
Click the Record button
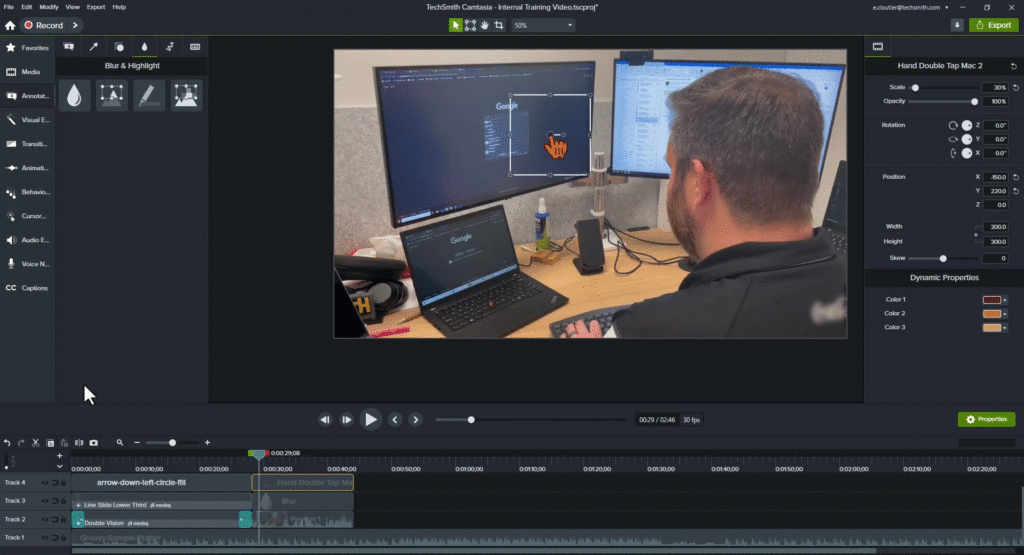(x=43, y=25)
